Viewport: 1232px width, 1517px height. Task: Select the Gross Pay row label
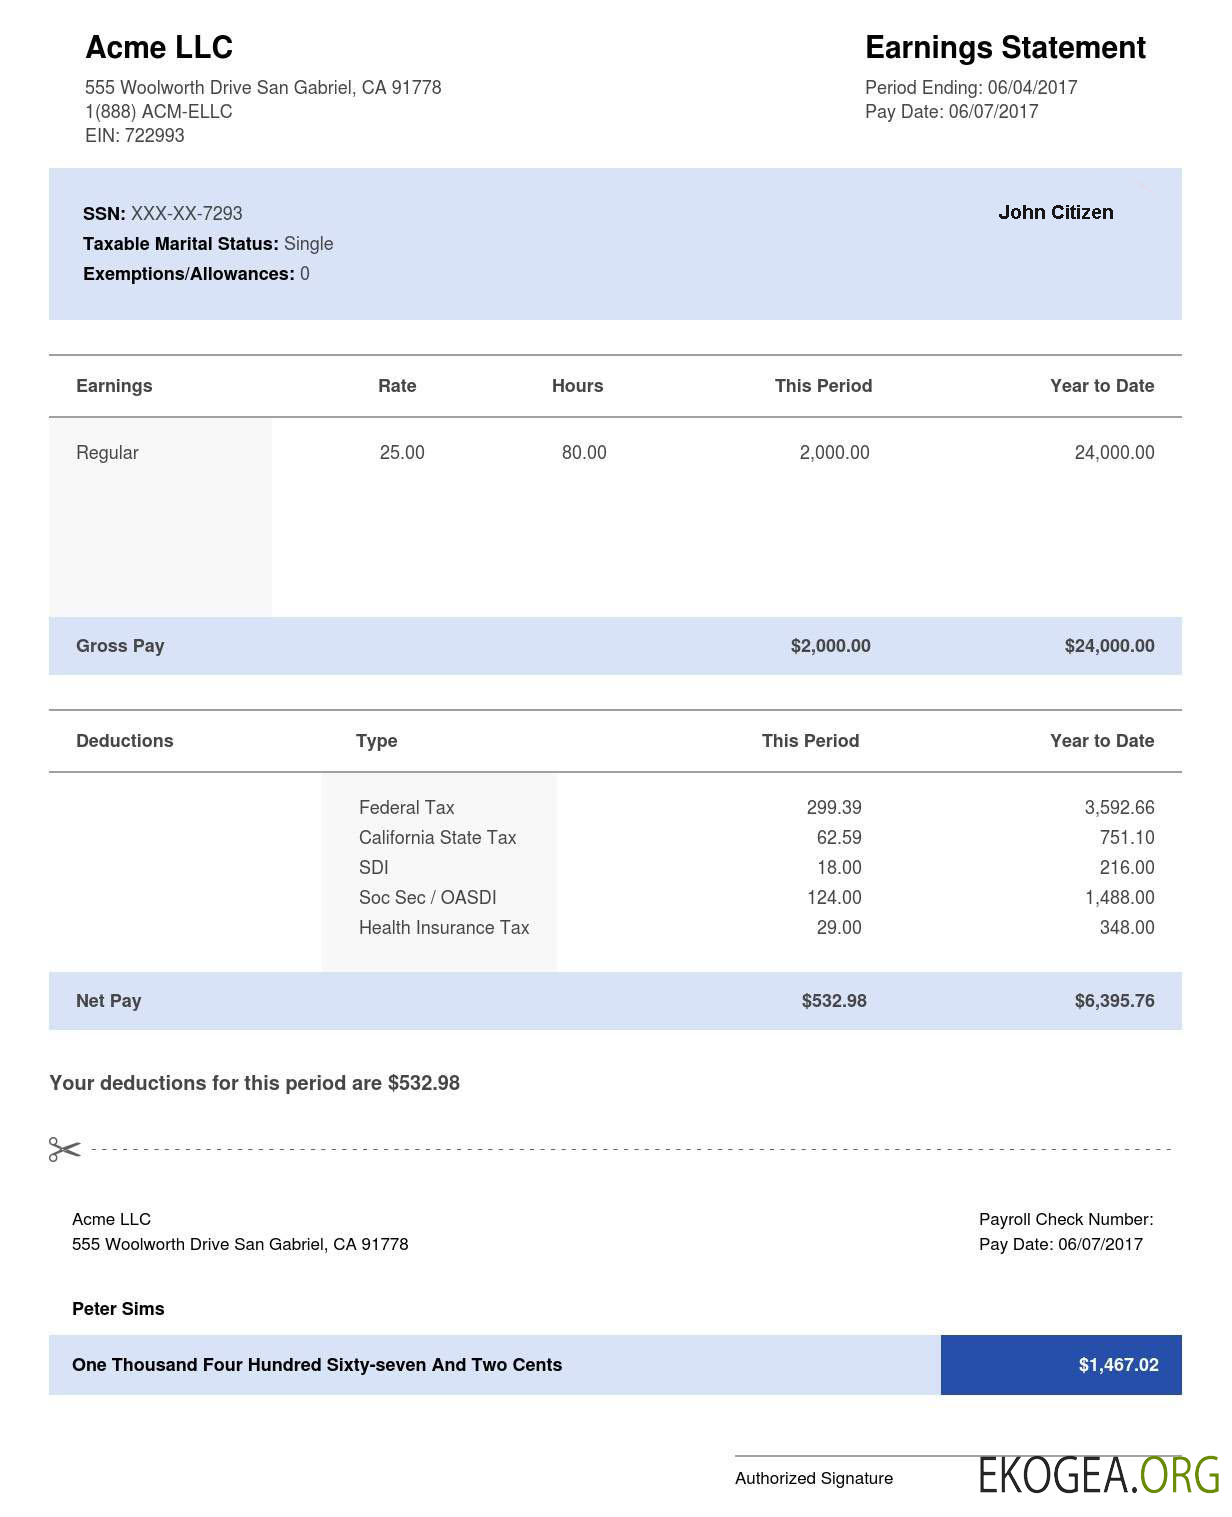120,646
